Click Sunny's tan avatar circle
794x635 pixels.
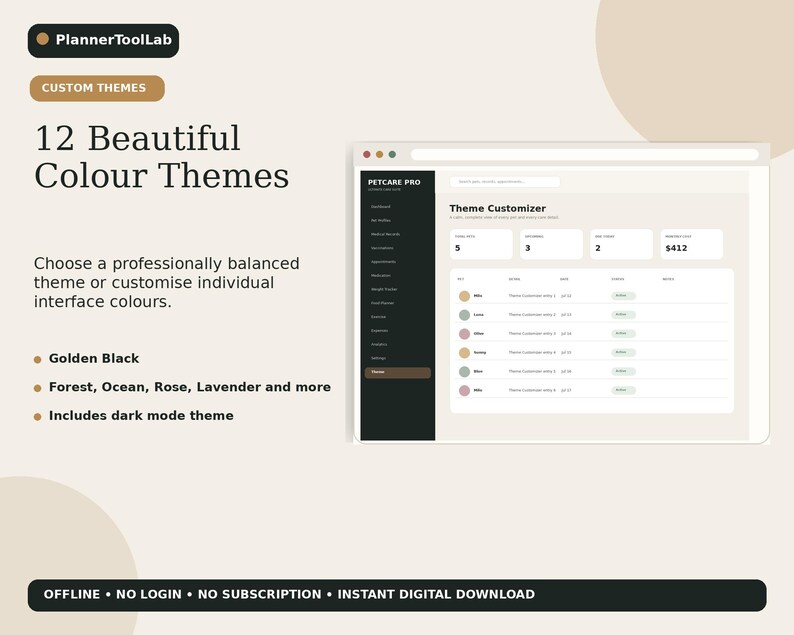point(464,353)
